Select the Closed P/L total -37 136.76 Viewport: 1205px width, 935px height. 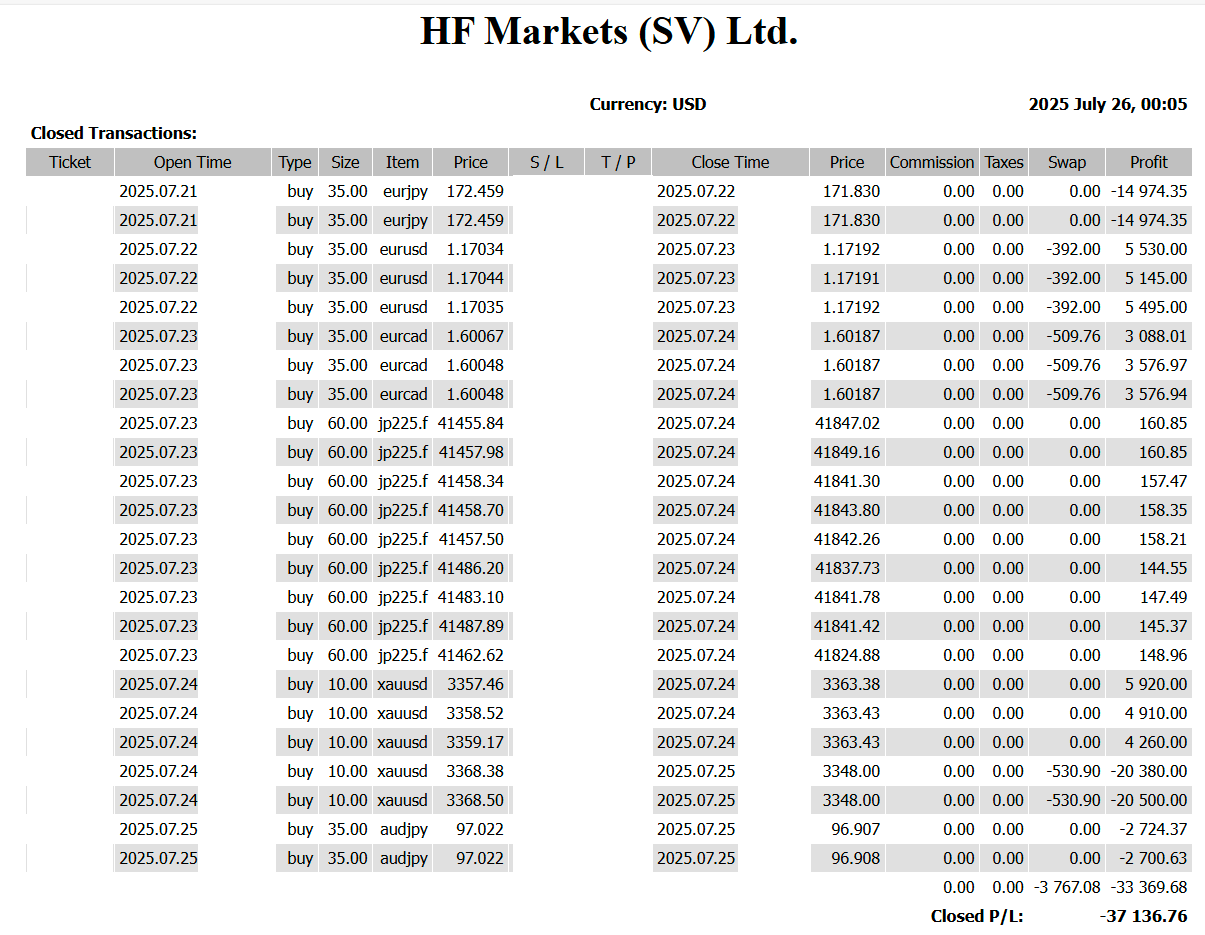[1142, 916]
